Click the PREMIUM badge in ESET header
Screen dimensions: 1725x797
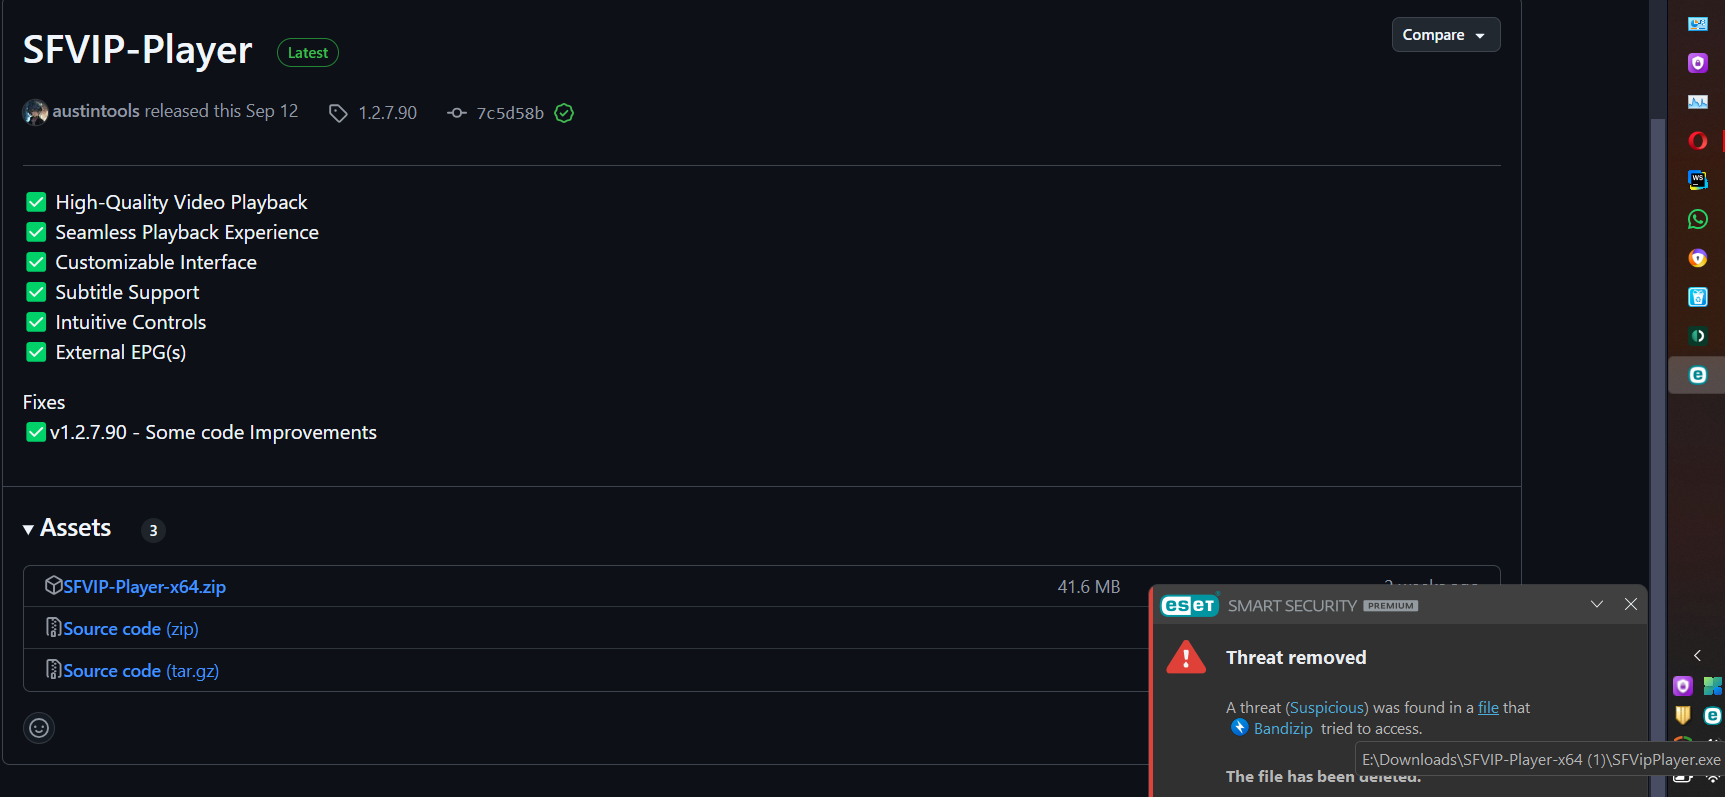click(1390, 606)
